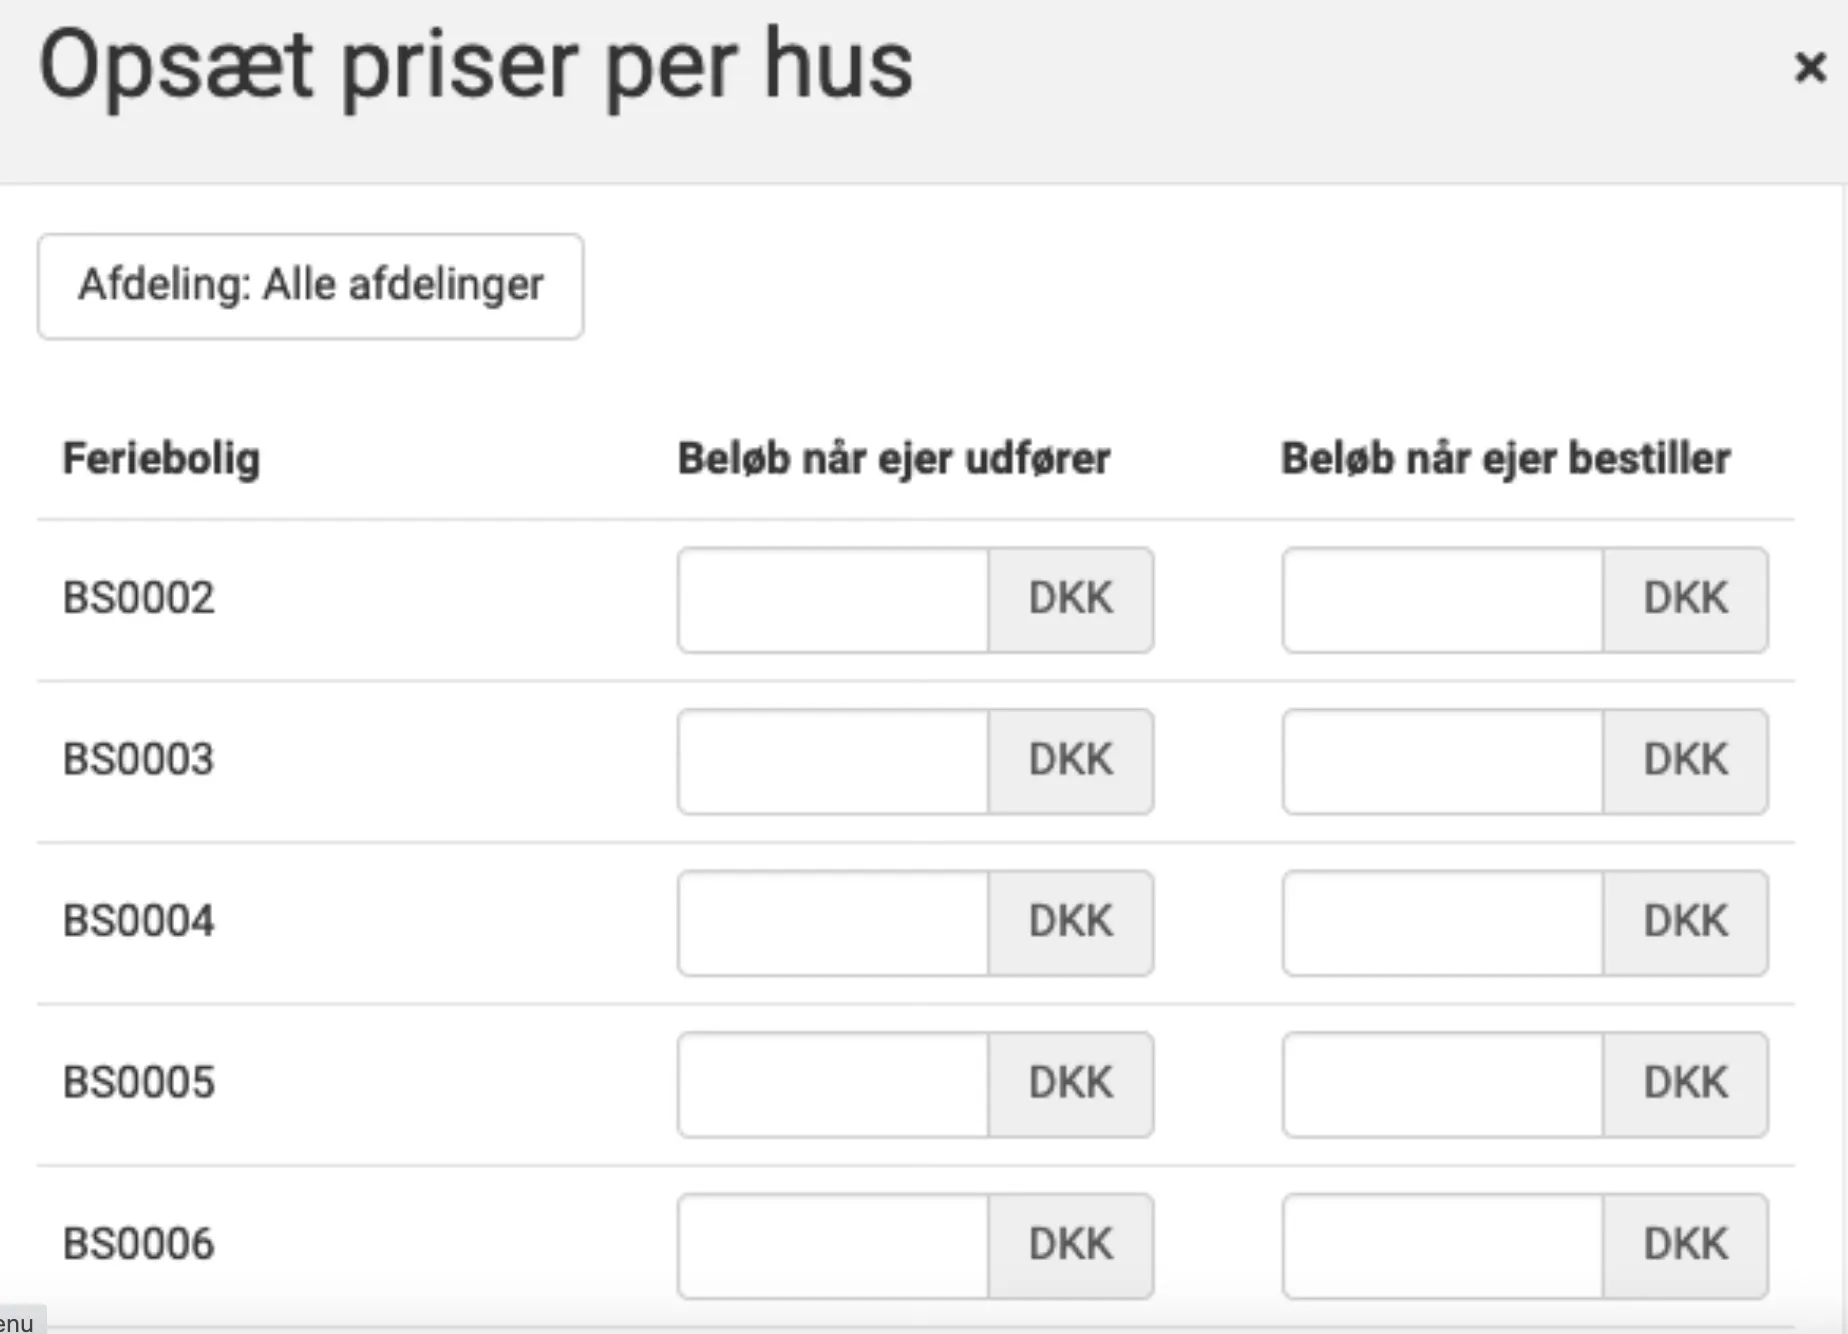Click the Feriebolig column header

pos(161,459)
